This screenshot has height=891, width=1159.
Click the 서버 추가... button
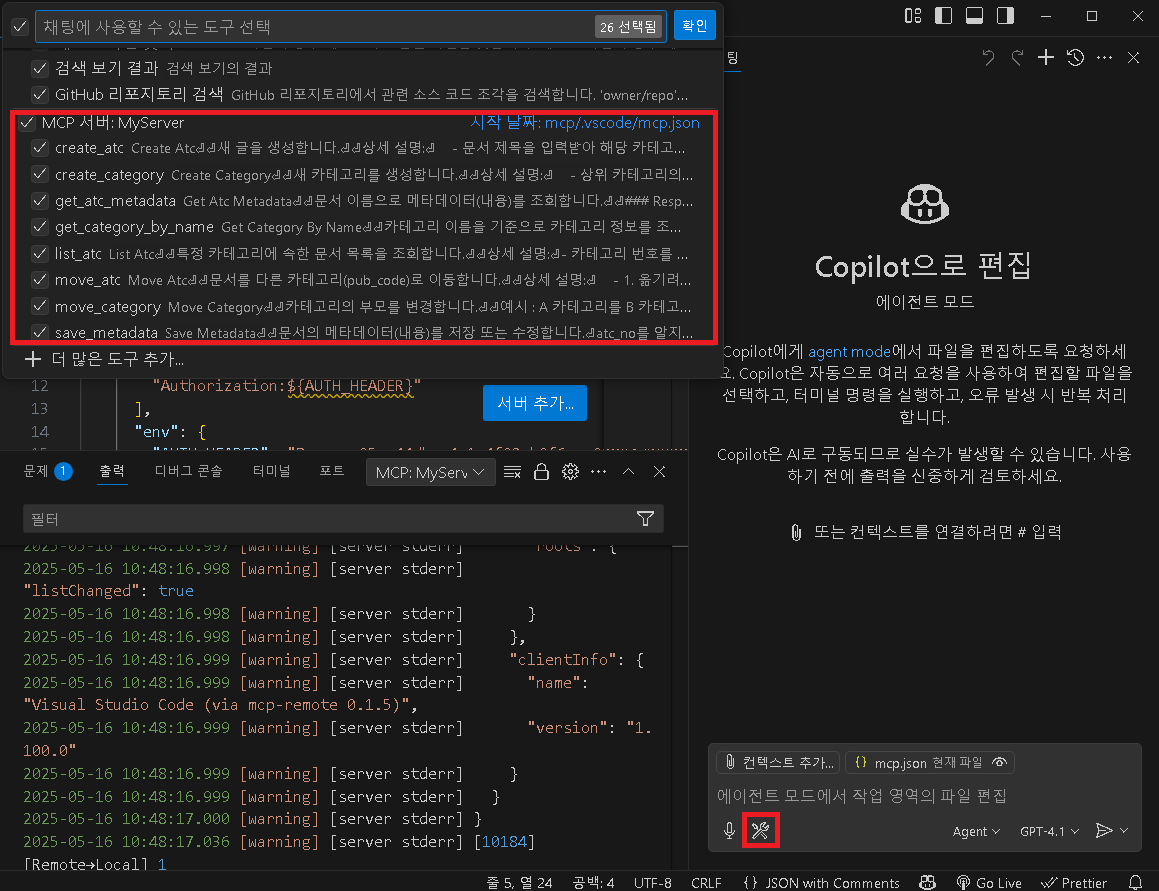535,403
